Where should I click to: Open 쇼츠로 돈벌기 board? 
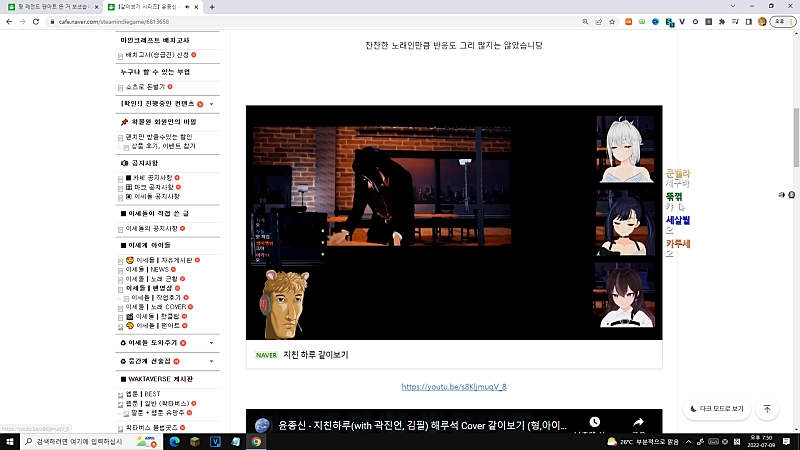tap(145, 87)
